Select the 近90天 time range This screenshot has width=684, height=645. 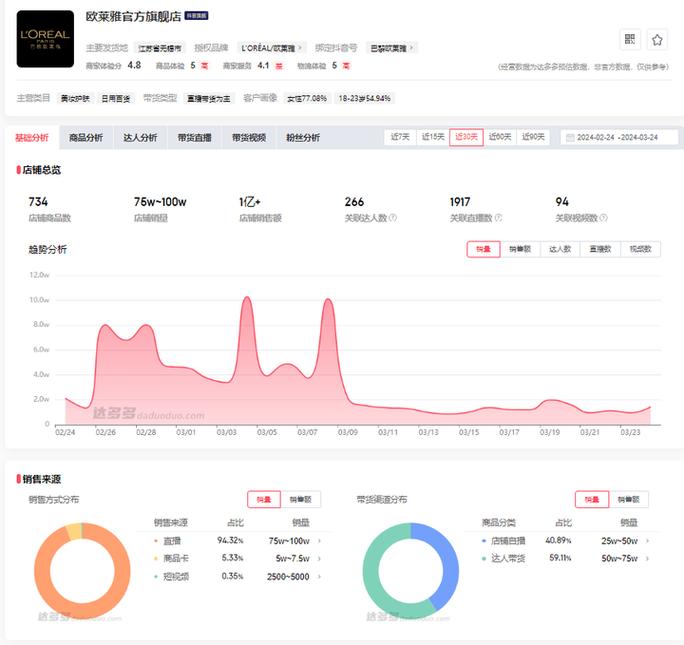tap(533, 137)
